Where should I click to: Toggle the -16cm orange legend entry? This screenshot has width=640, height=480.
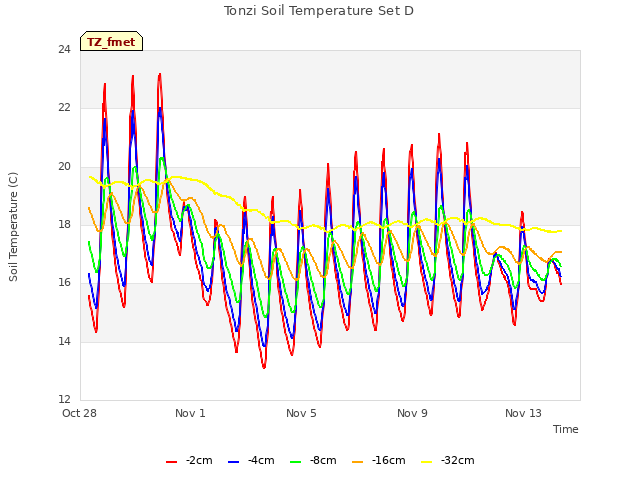(x=378, y=461)
